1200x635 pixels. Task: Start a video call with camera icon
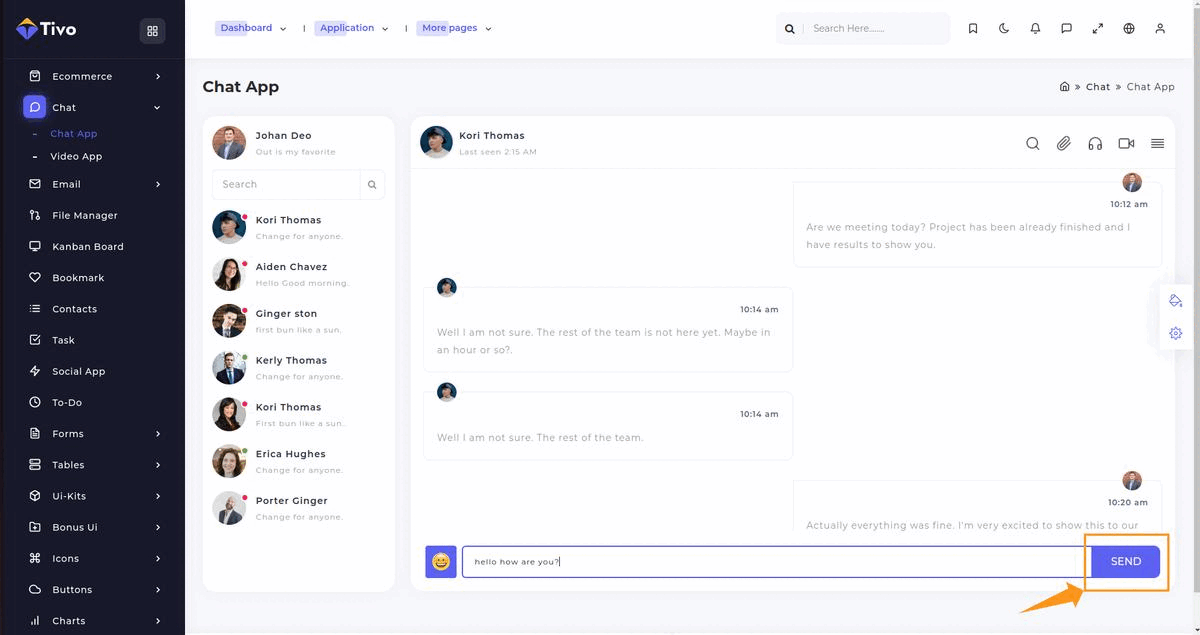pos(1126,144)
